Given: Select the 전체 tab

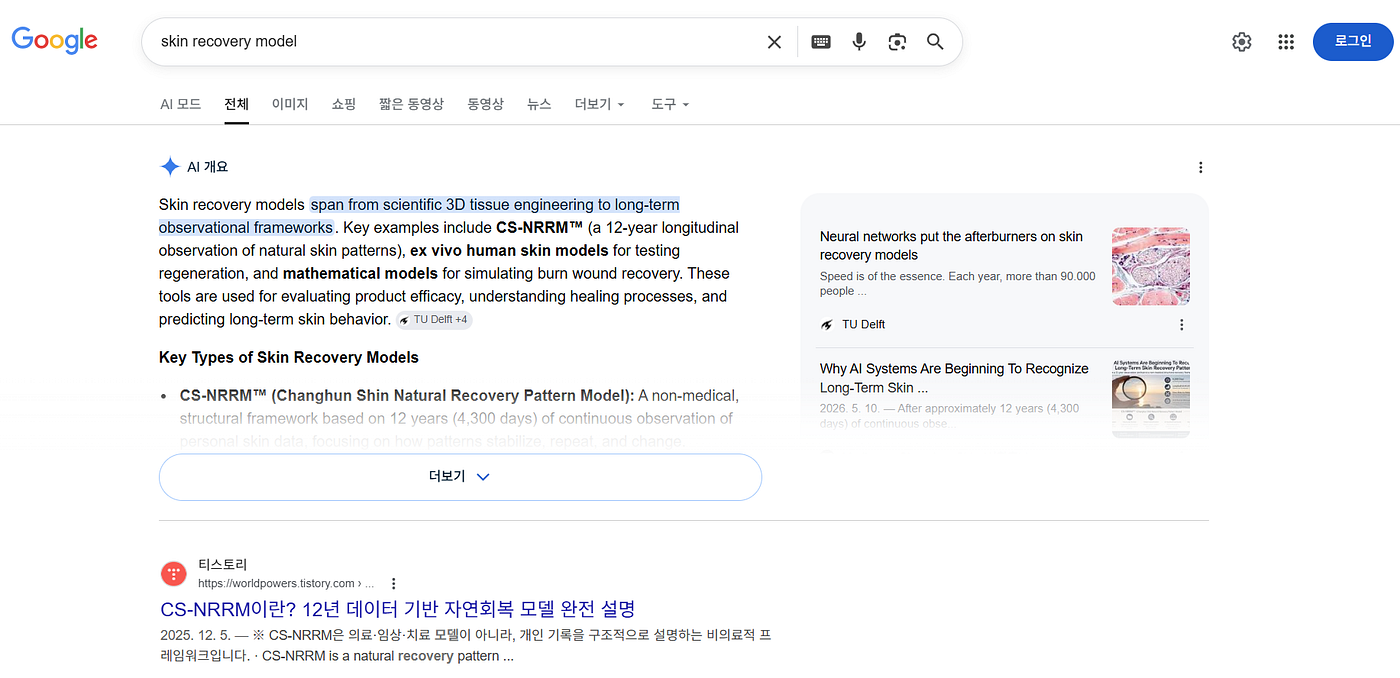Looking at the screenshot, I should click(x=237, y=104).
